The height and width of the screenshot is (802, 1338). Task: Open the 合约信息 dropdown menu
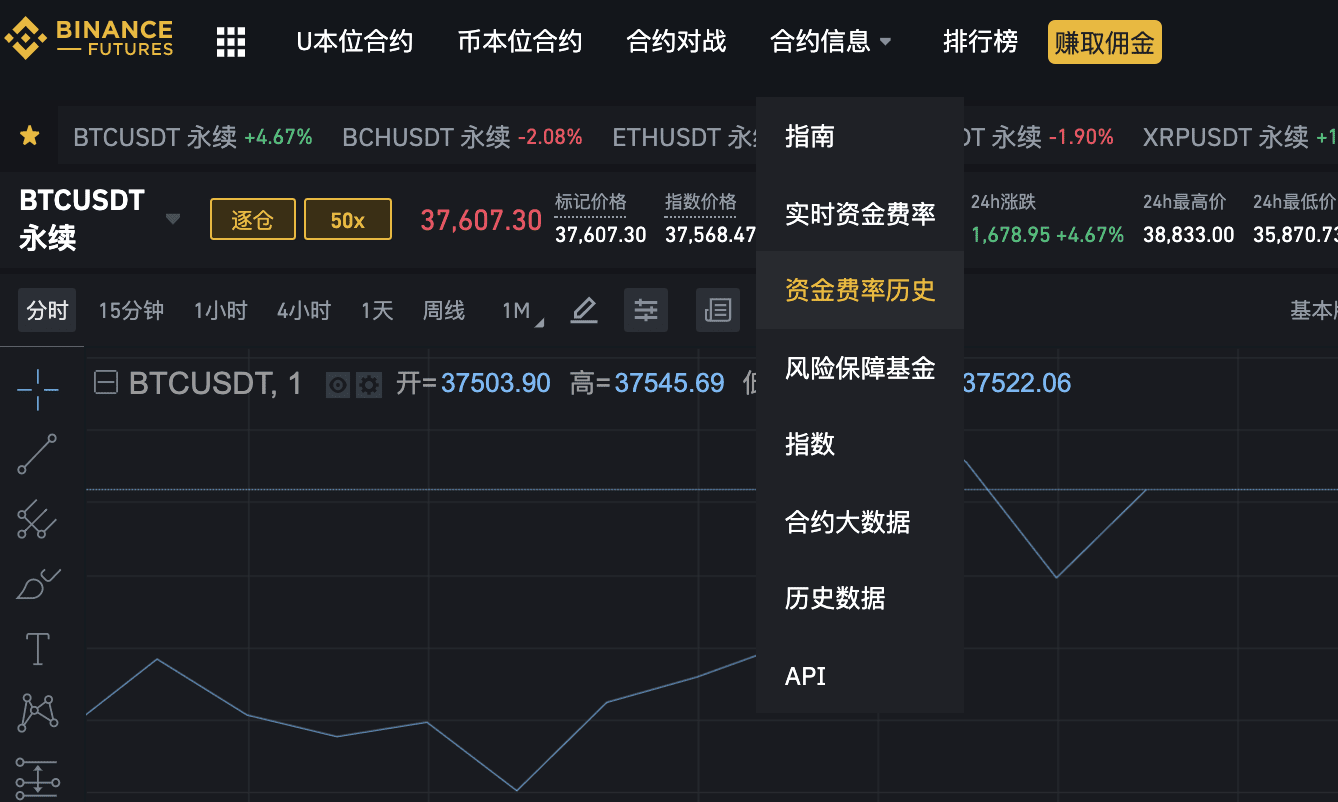click(x=831, y=42)
